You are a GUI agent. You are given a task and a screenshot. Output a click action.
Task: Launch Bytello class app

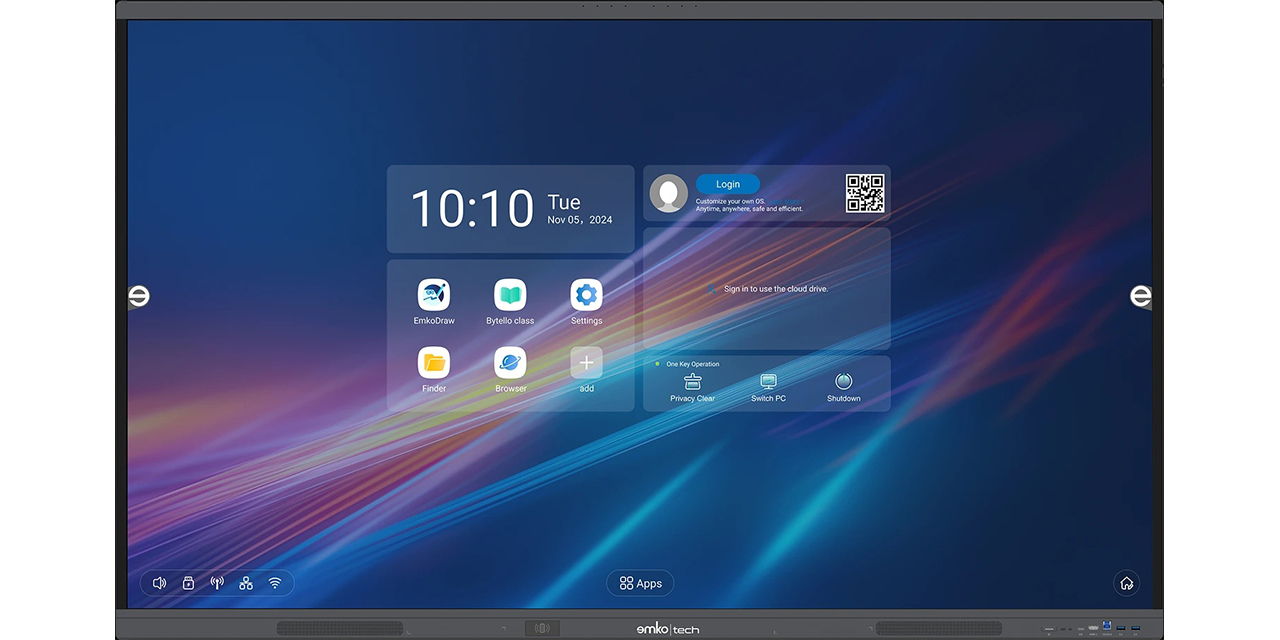tap(510, 296)
